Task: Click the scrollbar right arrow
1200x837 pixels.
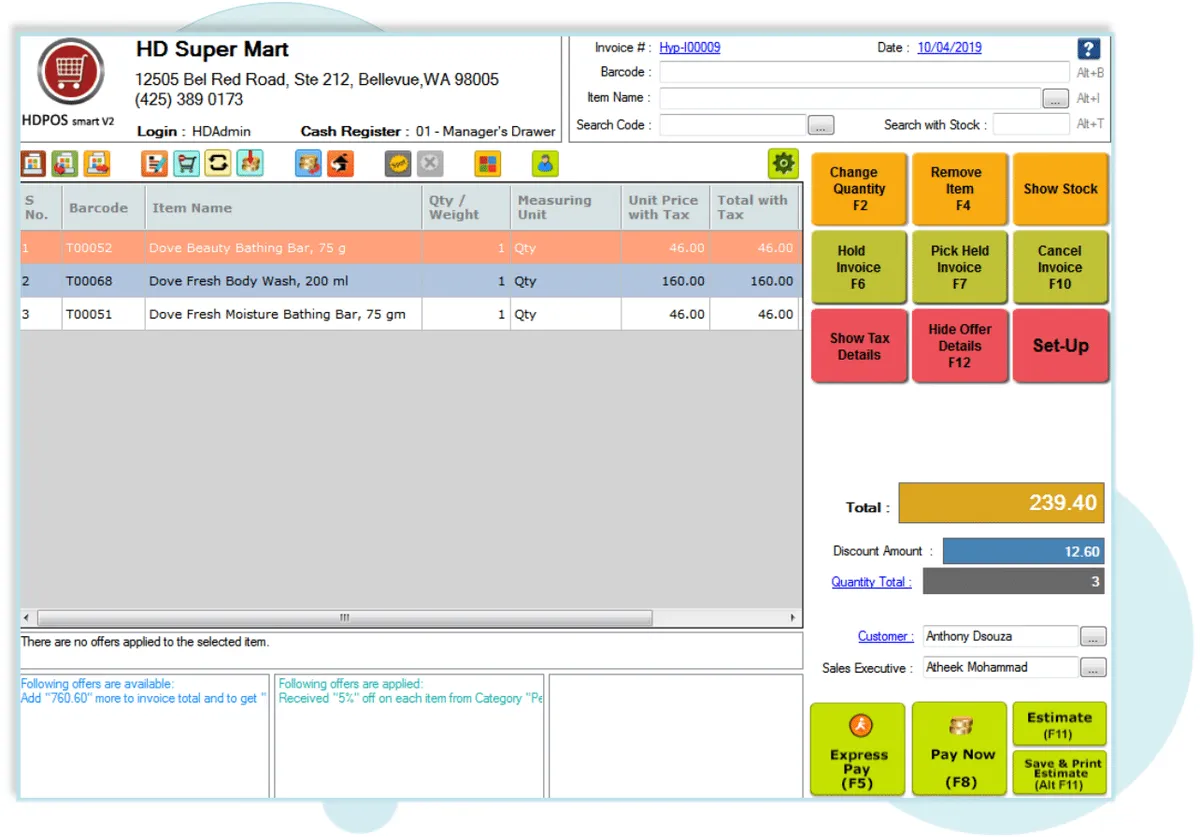Action: pos(794,618)
